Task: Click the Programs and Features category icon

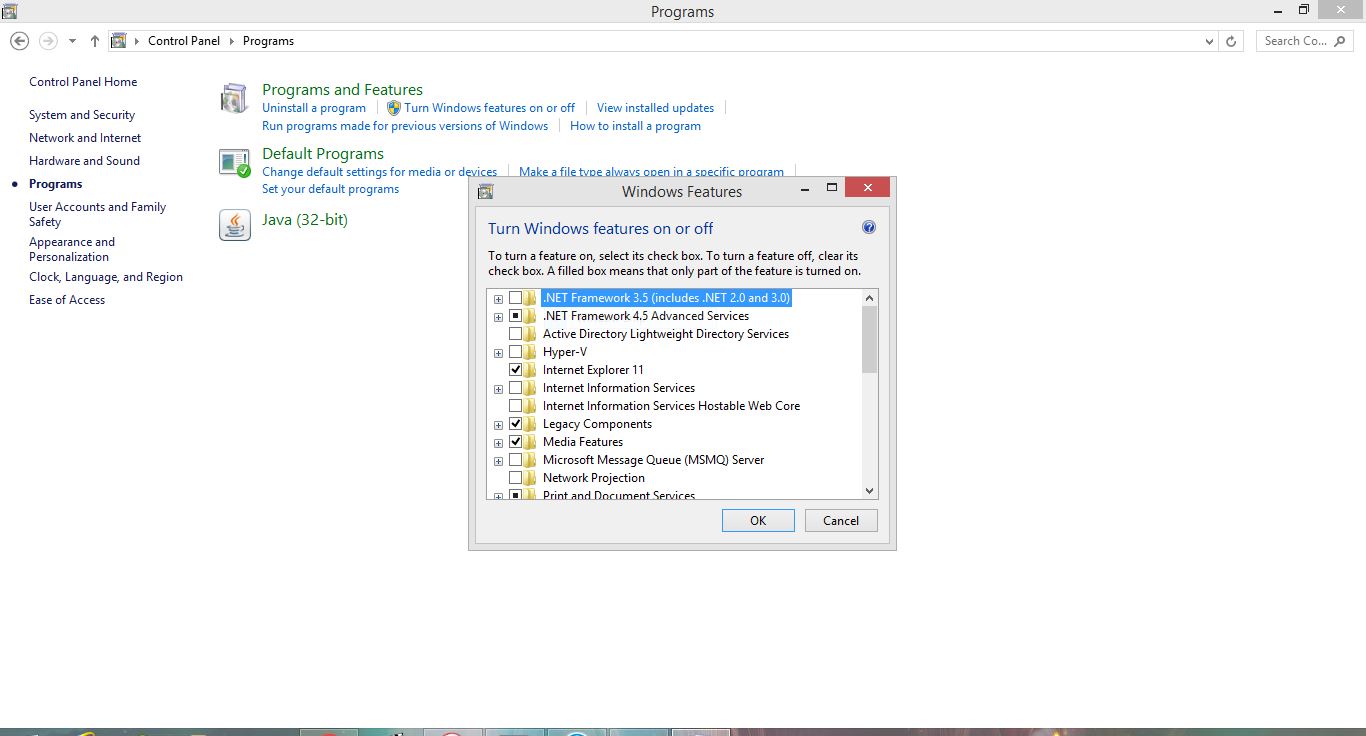Action: click(234, 98)
